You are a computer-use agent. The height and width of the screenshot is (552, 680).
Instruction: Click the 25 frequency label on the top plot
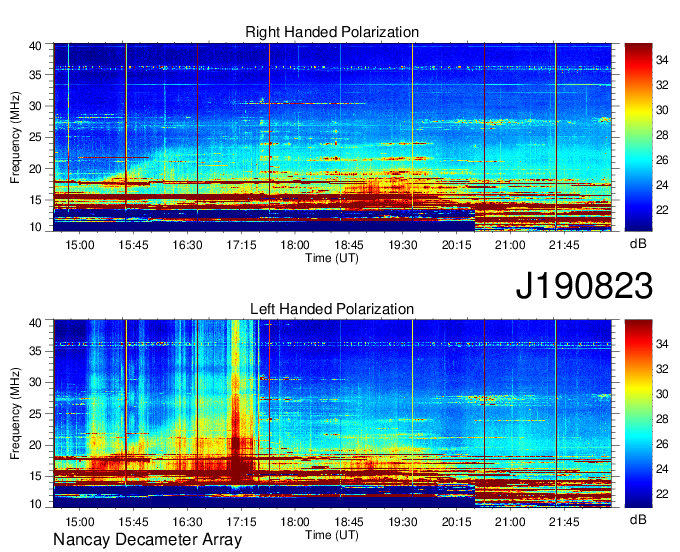35,137
